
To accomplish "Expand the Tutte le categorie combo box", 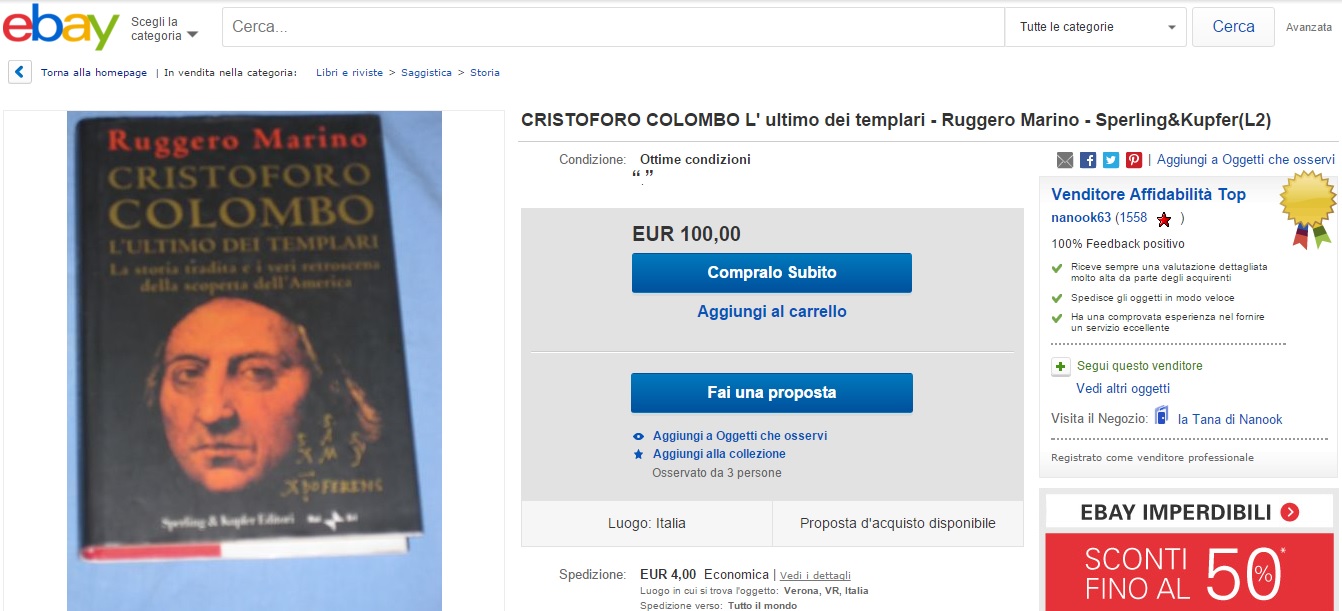I will pyautogui.click(x=1095, y=27).
